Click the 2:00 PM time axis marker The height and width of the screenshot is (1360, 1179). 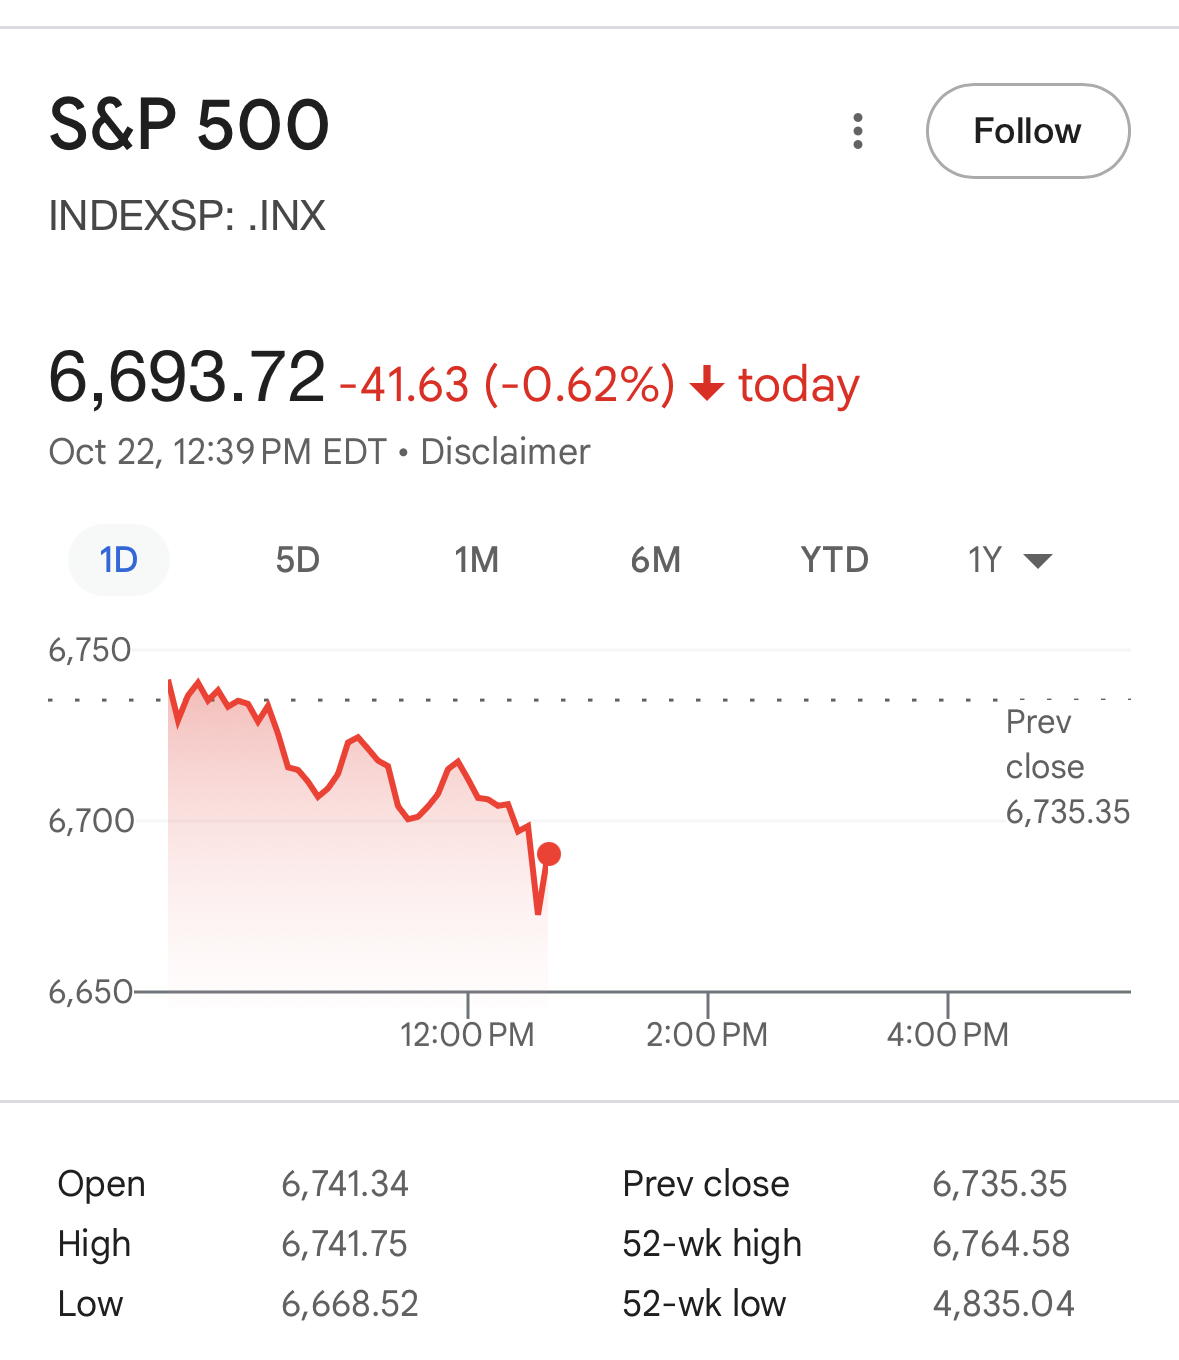coord(707,1033)
